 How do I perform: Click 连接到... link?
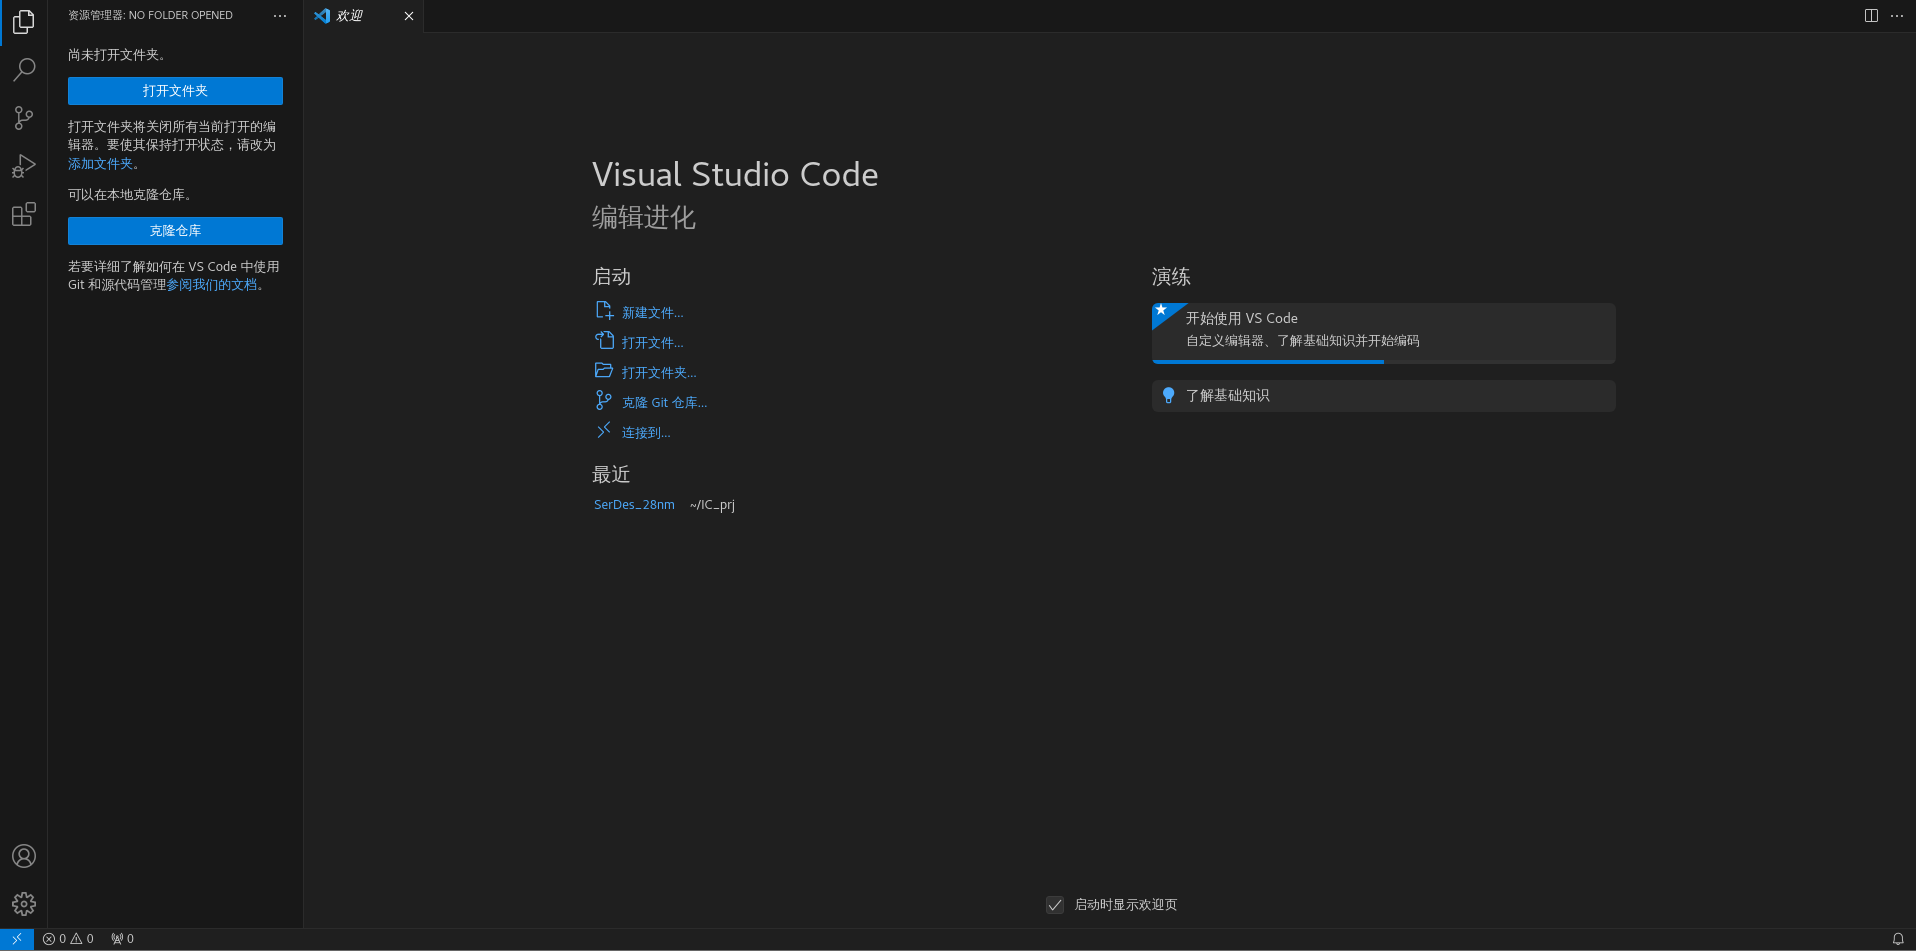(x=646, y=433)
